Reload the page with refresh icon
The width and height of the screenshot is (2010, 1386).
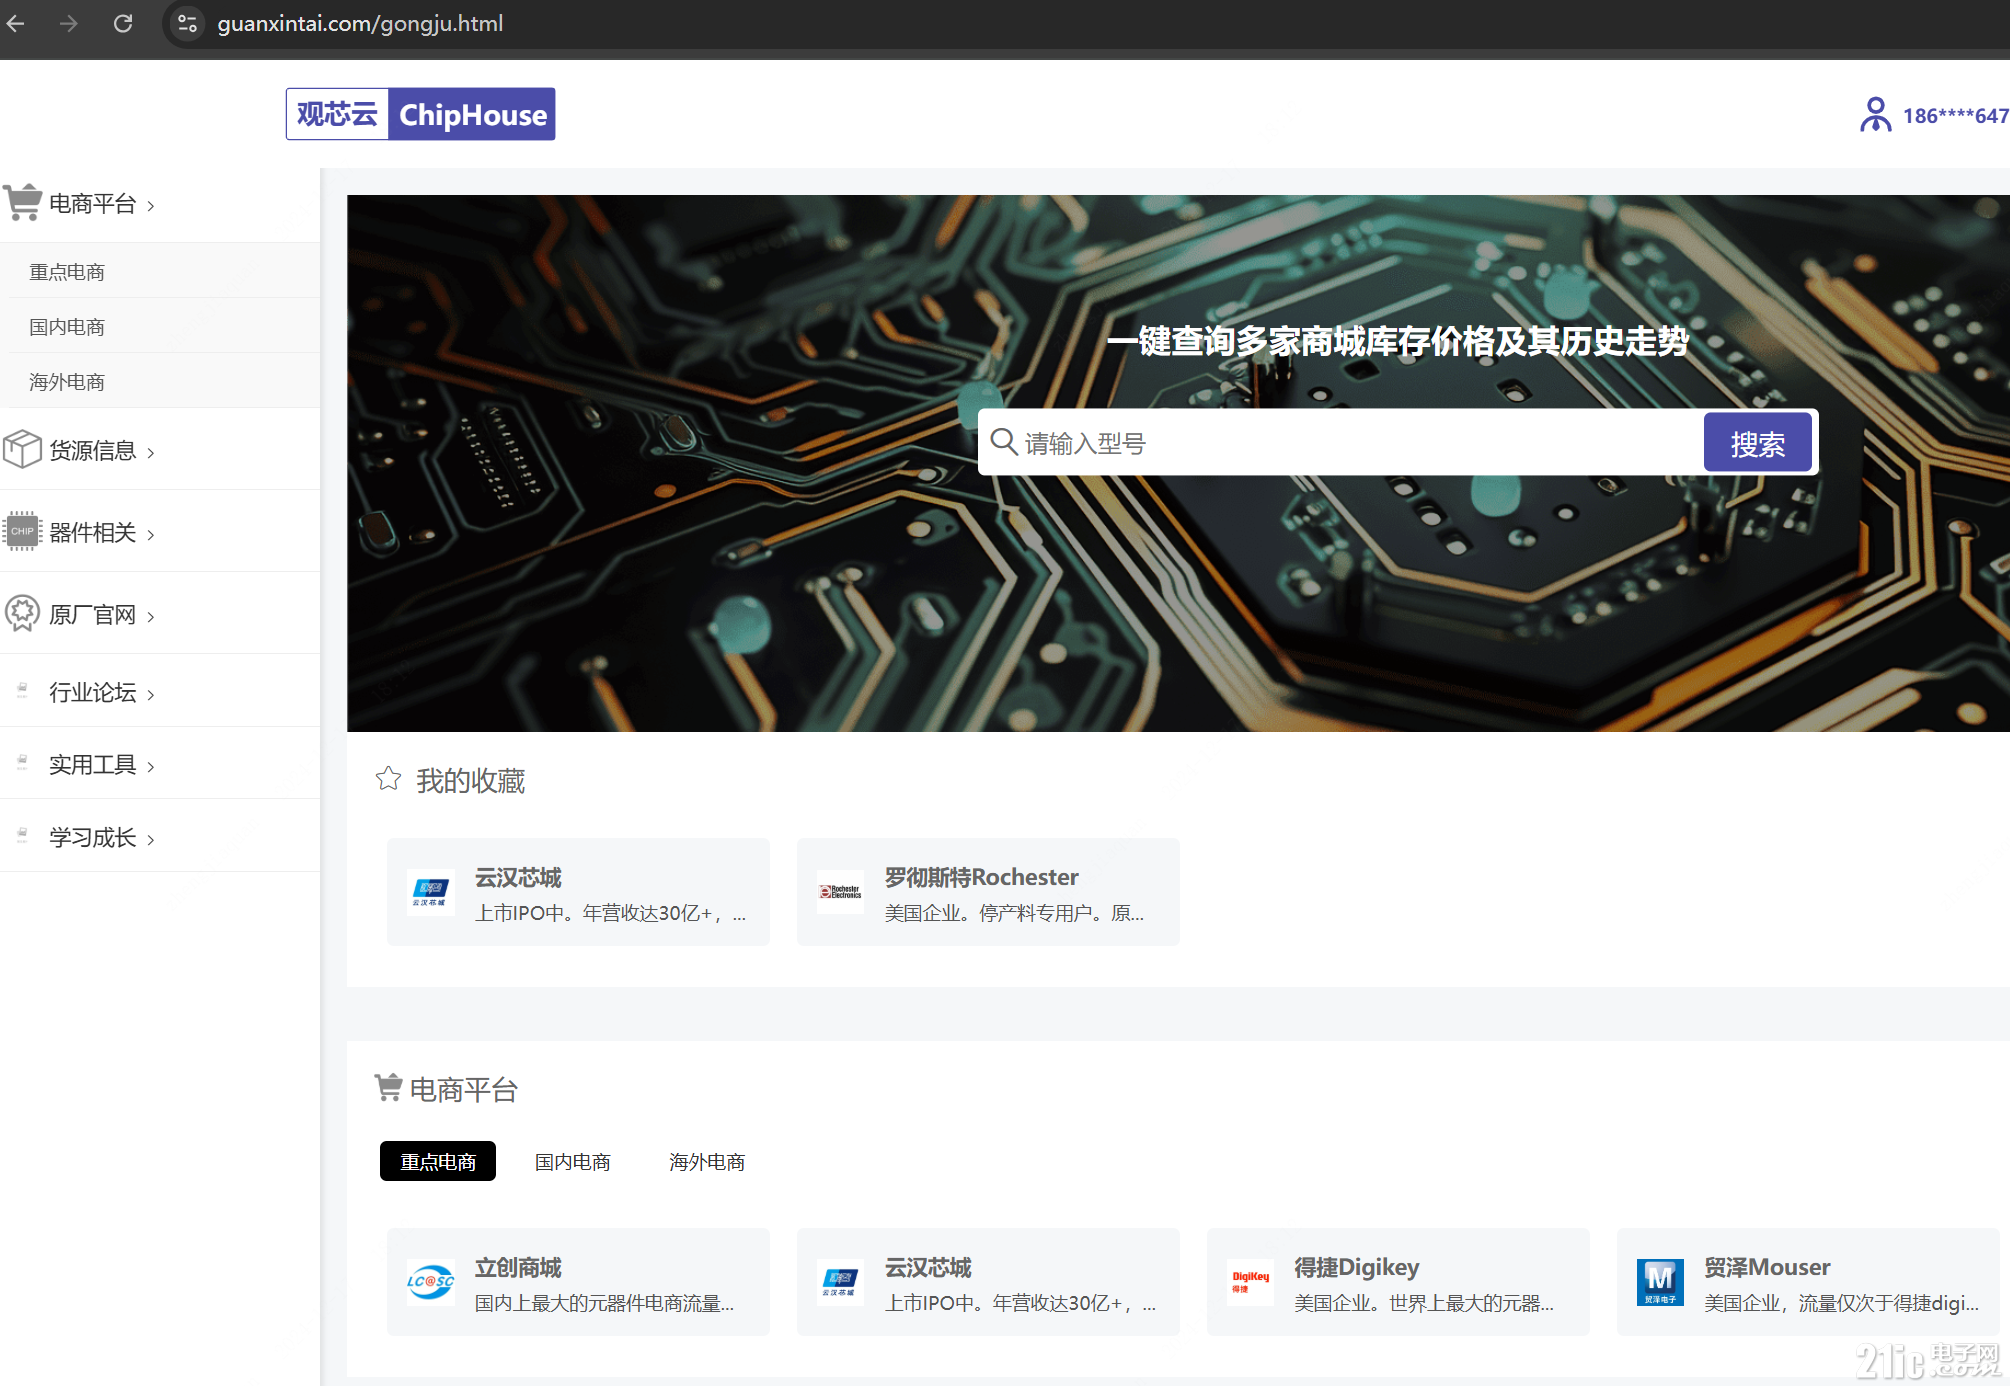point(123,23)
